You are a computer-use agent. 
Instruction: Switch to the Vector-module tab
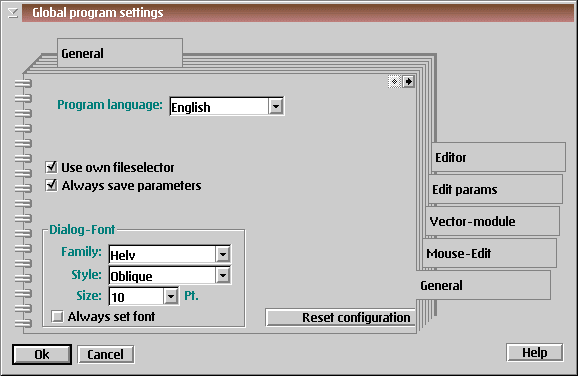pos(492,221)
